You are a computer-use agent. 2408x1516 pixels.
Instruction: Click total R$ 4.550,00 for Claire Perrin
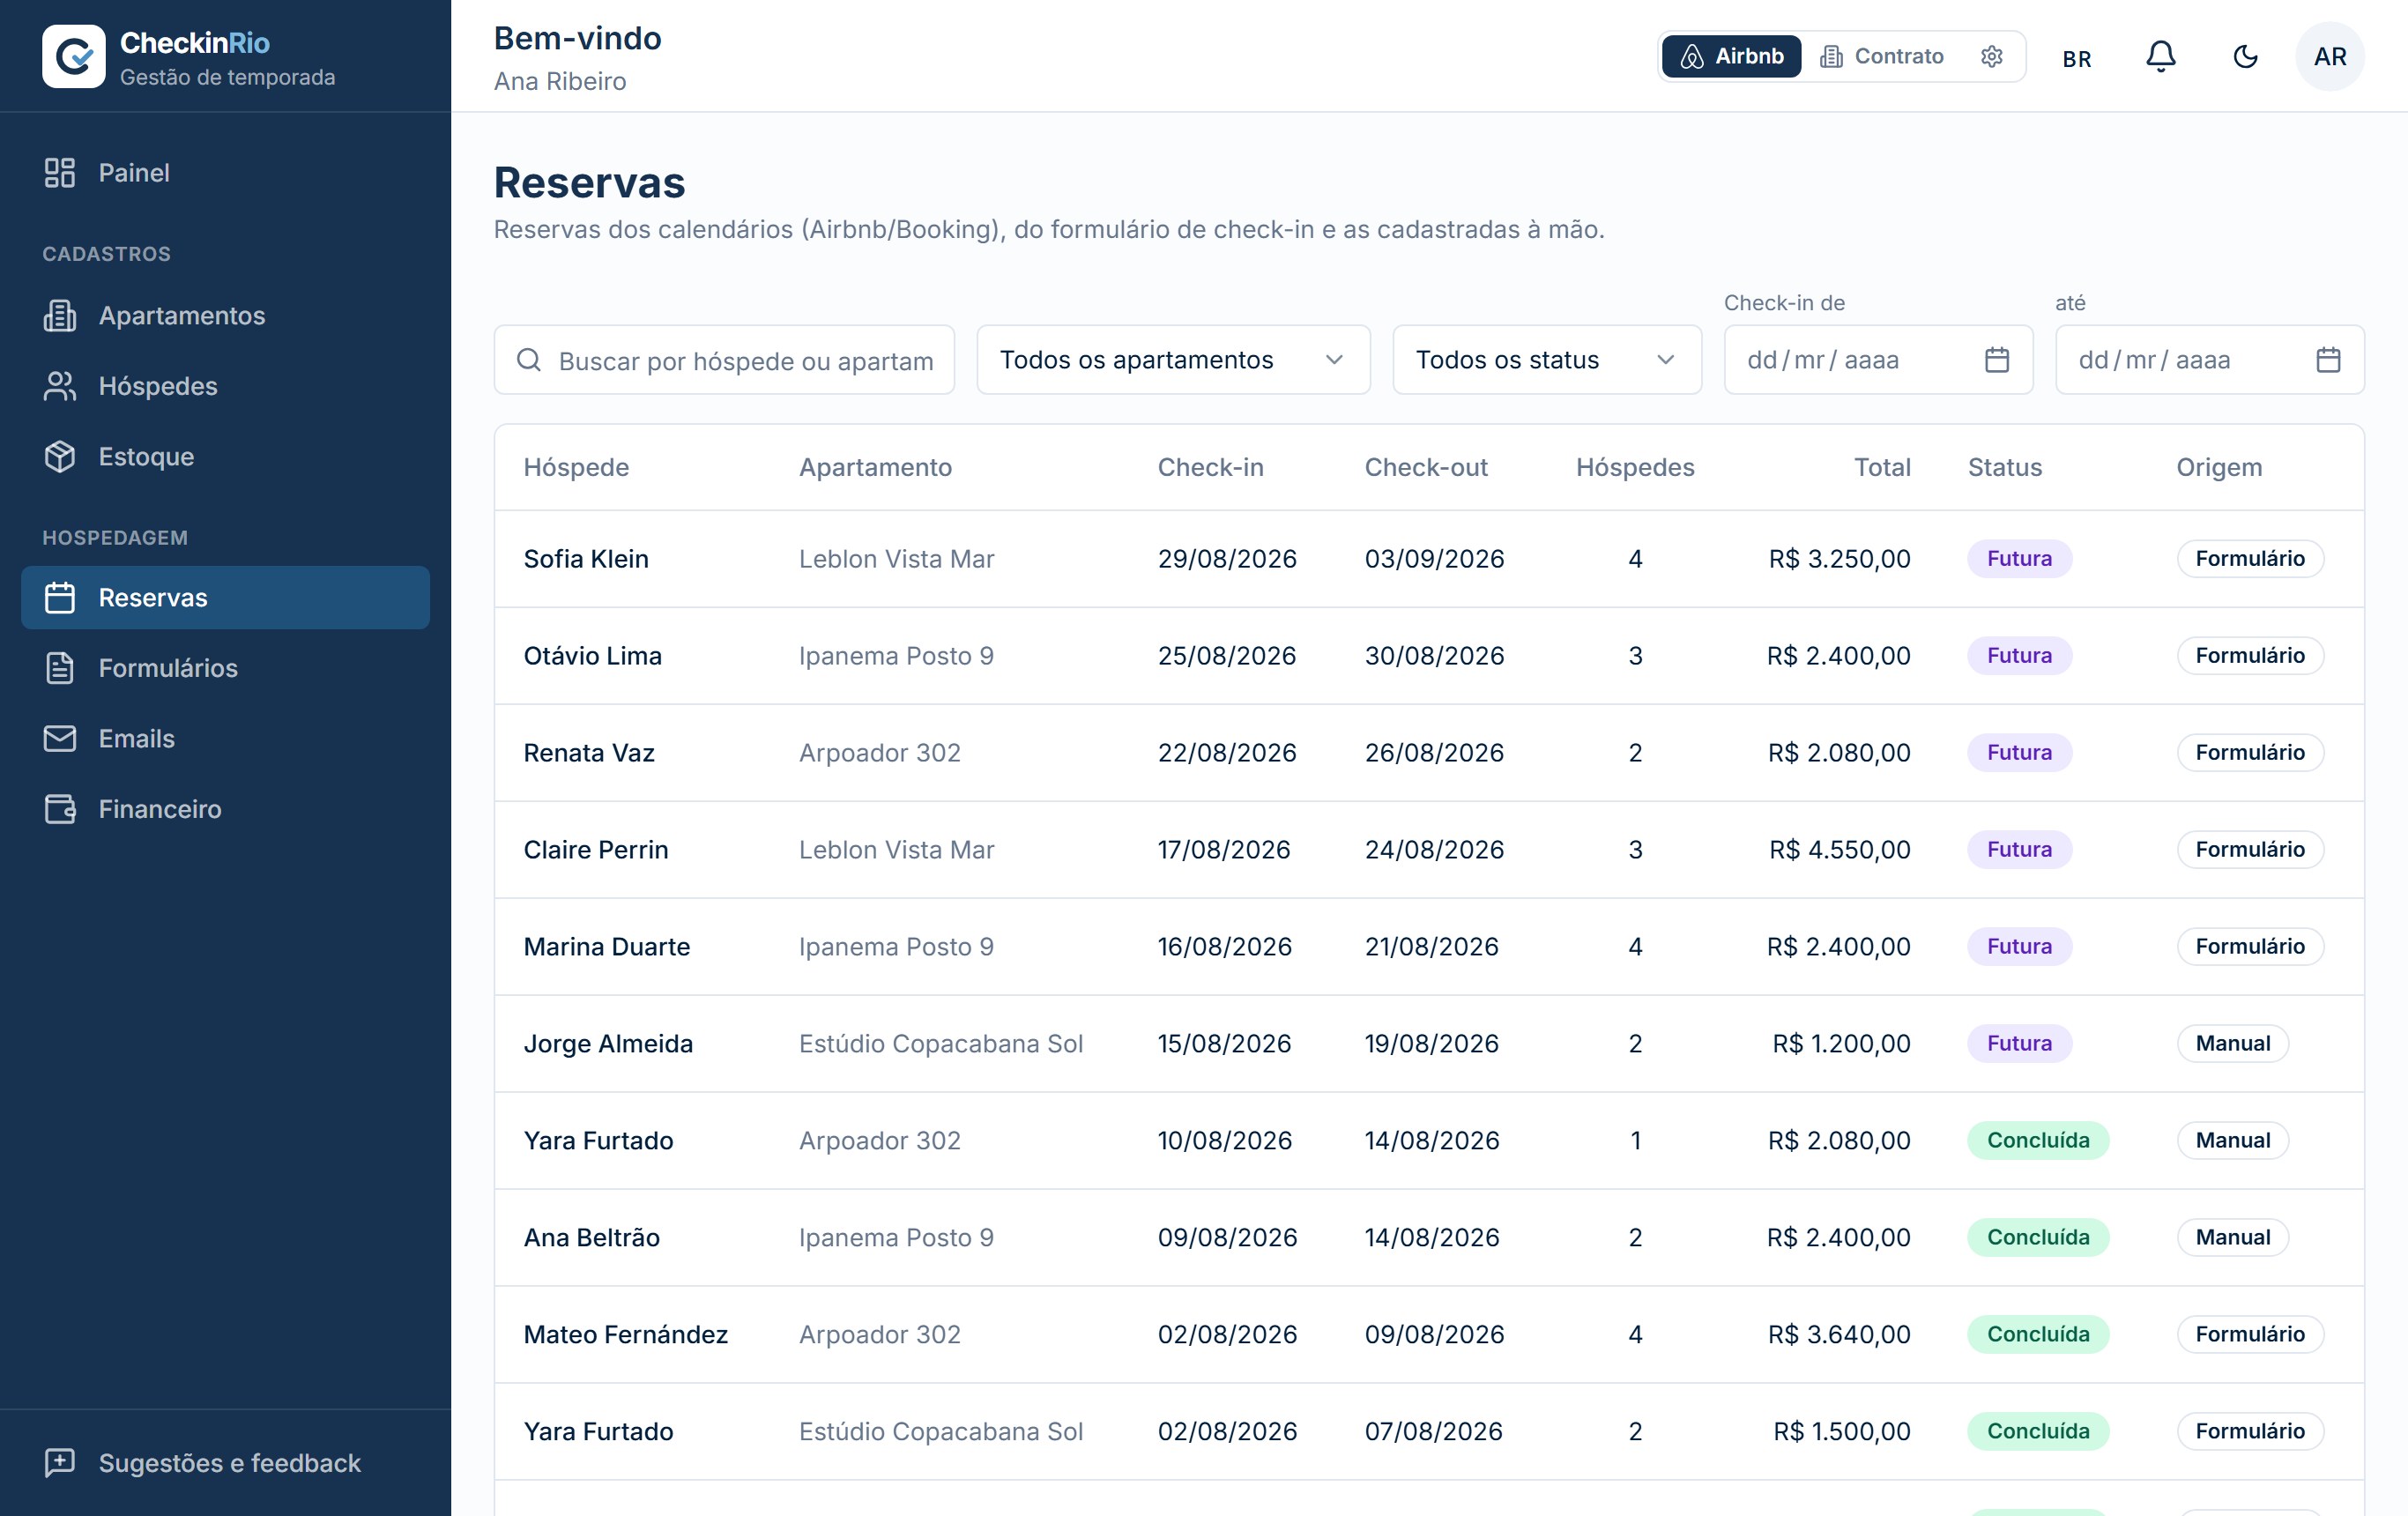click(1840, 850)
